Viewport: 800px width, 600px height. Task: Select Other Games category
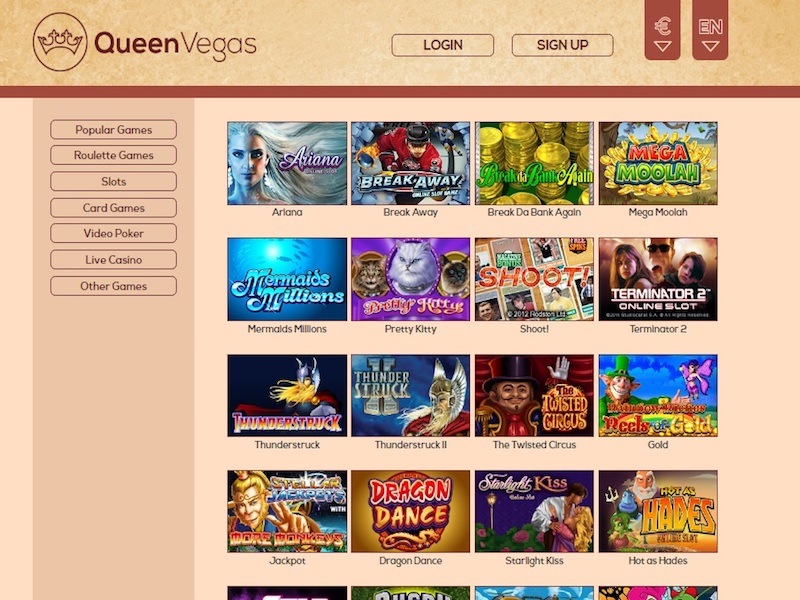(x=113, y=286)
